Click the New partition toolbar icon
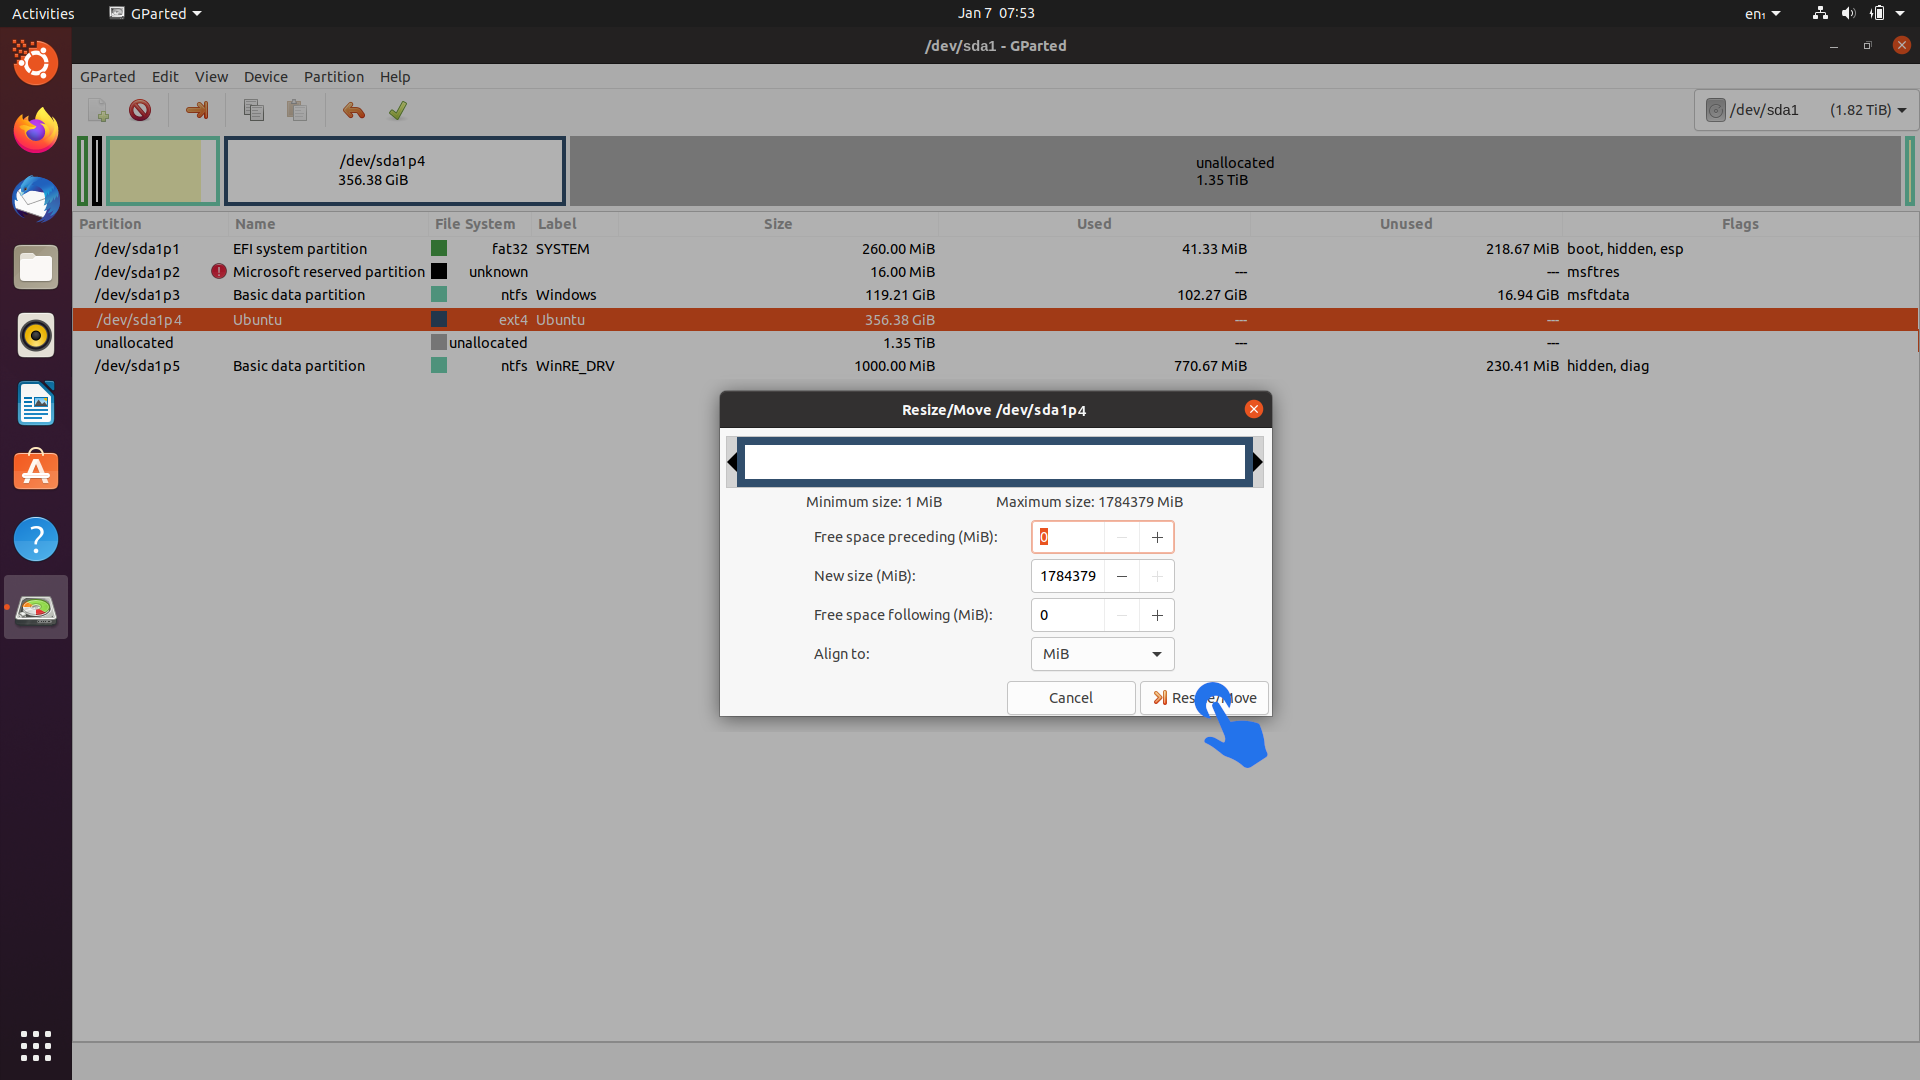This screenshot has height=1080, width=1920. click(x=98, y=110)
